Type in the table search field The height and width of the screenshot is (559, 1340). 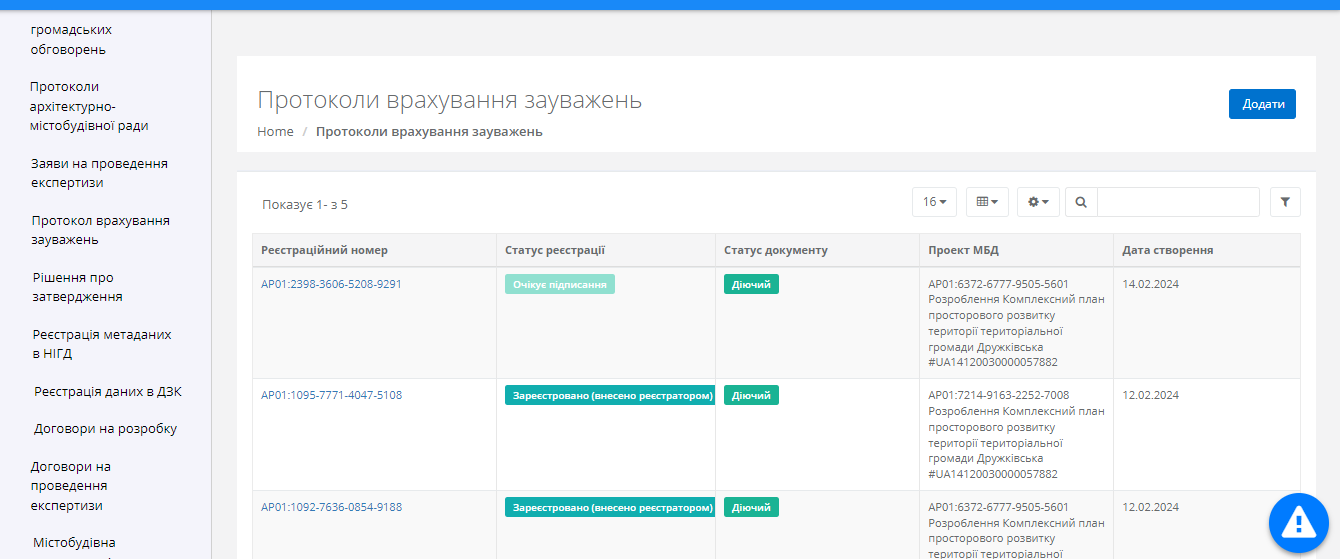(x=1178, y=202)
